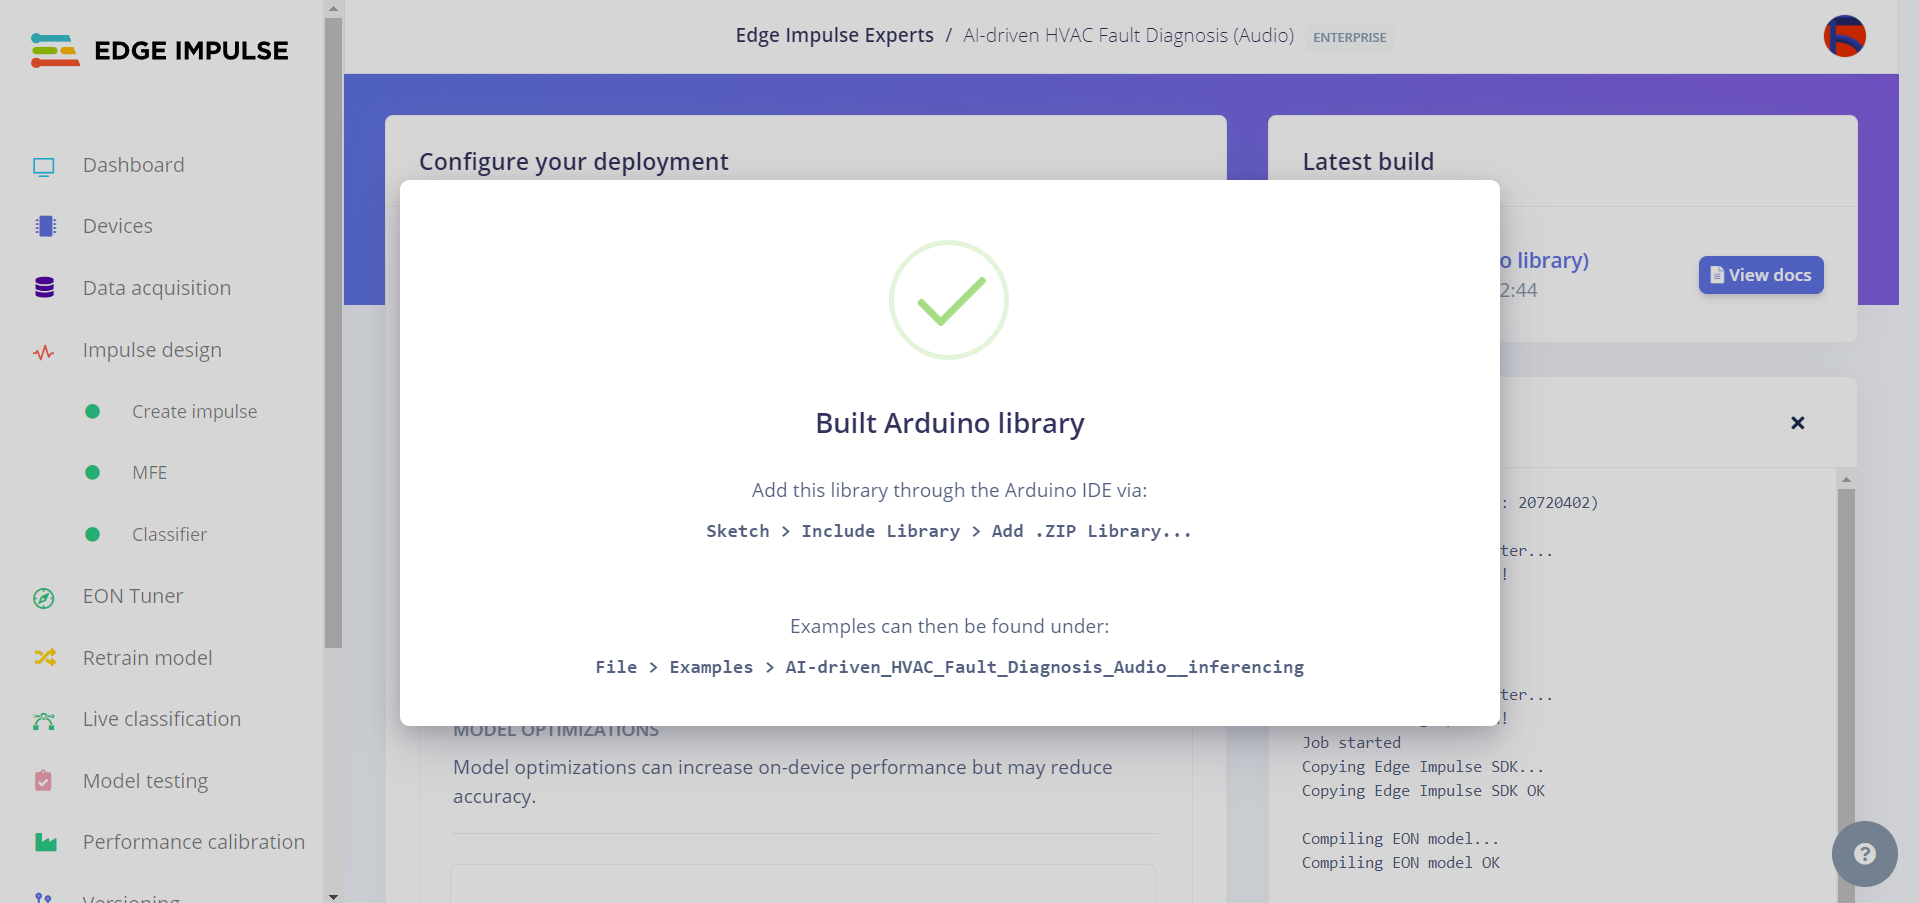Click the Retrain model shuffle icon

(x=45, y=658)
